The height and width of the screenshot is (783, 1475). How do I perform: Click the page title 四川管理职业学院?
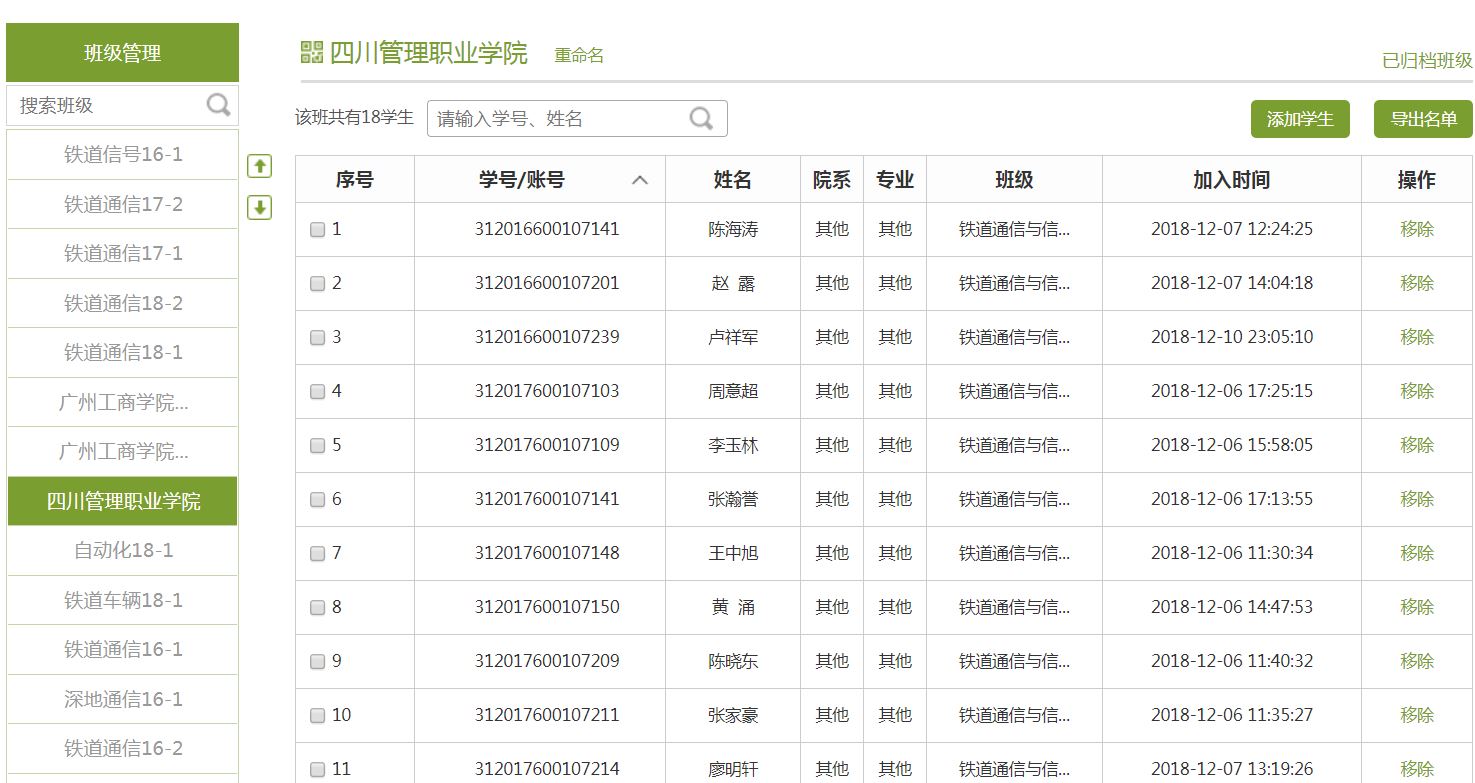429,53
